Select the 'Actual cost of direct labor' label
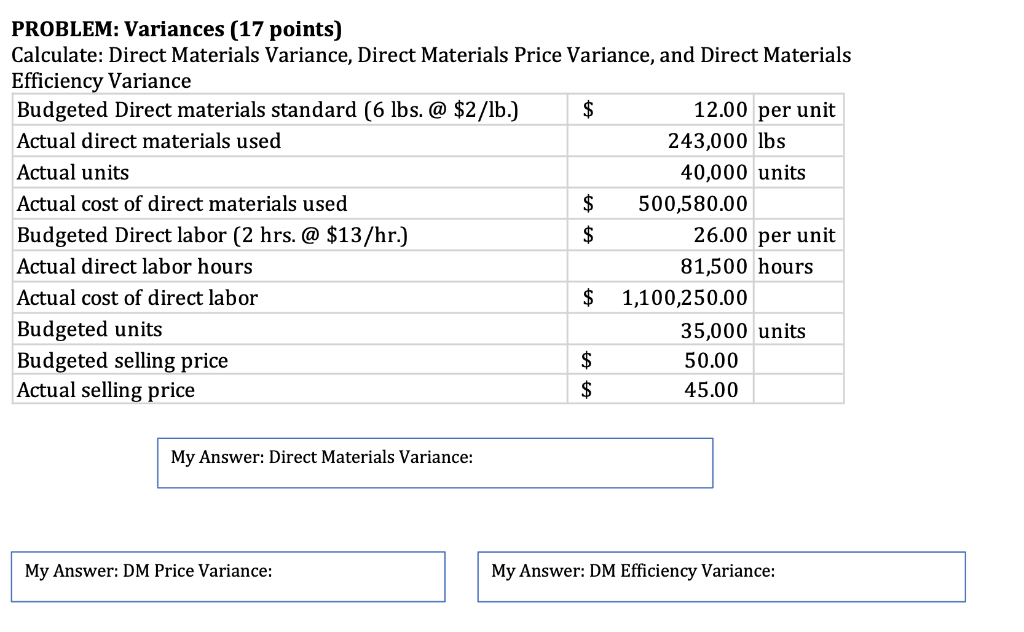Image resolution: width=1024 pixels, height=632 pixels. point(138,298)
